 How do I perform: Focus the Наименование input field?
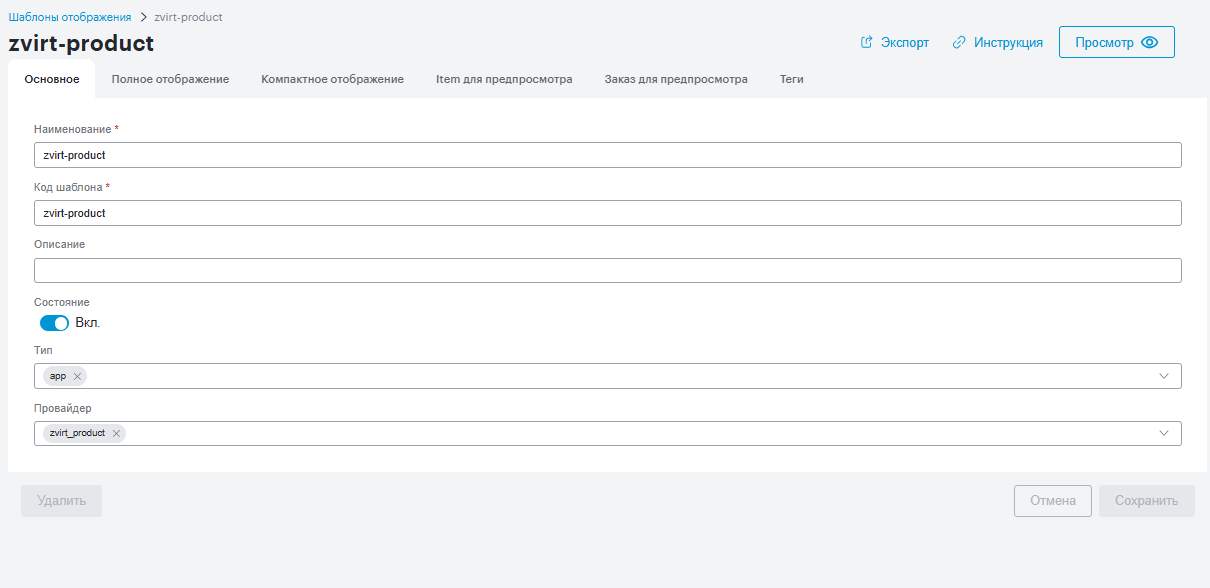608,155
